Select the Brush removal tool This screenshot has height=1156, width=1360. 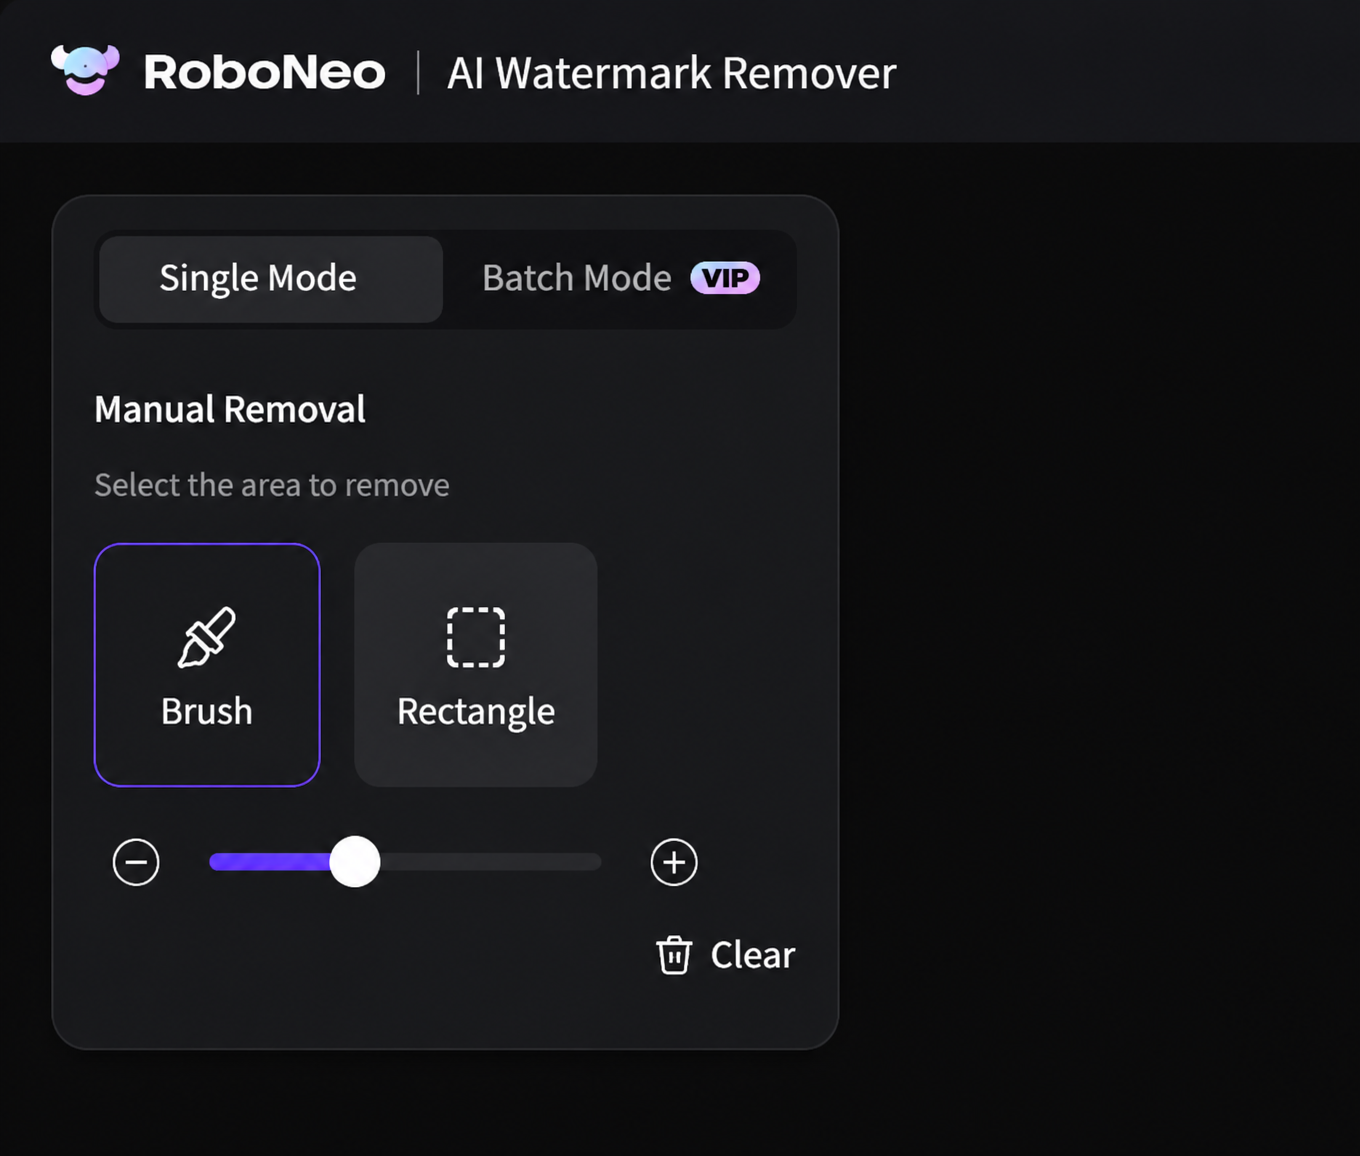point(207,665)
